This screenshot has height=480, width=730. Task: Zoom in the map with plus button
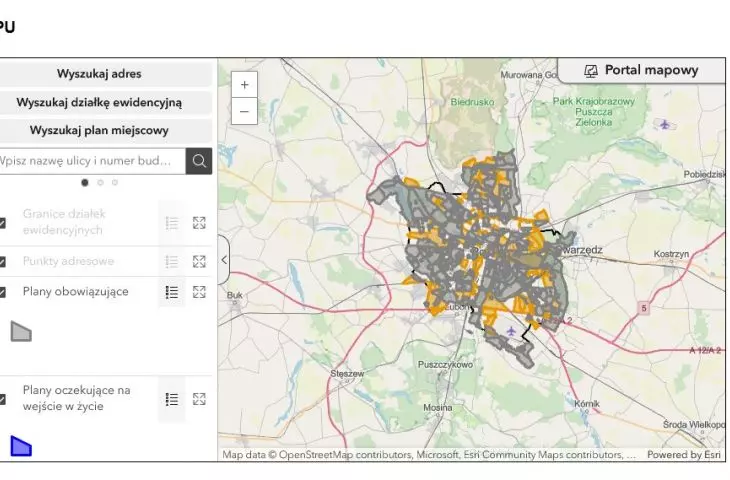click(x=244, y=85)
